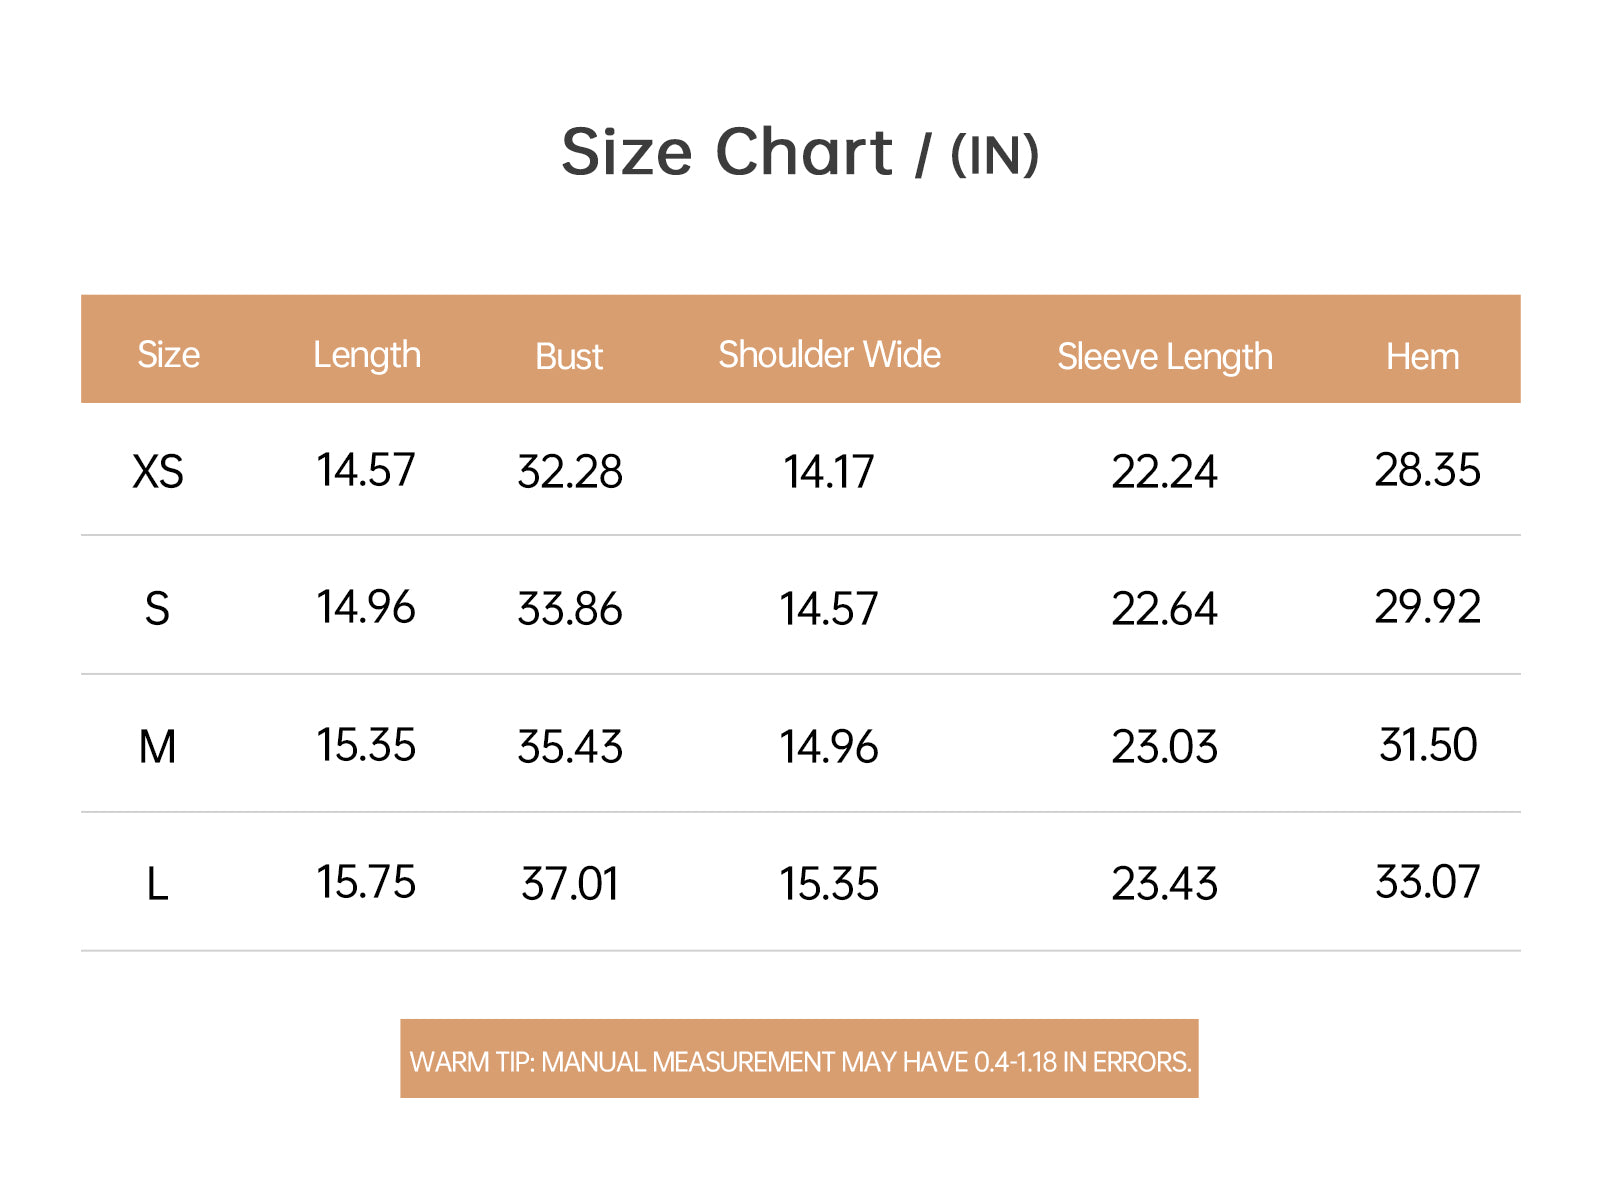Image resolution: width=1600 pixels, height=1200 pixels.
Task: Select the Size column header
Action: [x=168, y=355]
